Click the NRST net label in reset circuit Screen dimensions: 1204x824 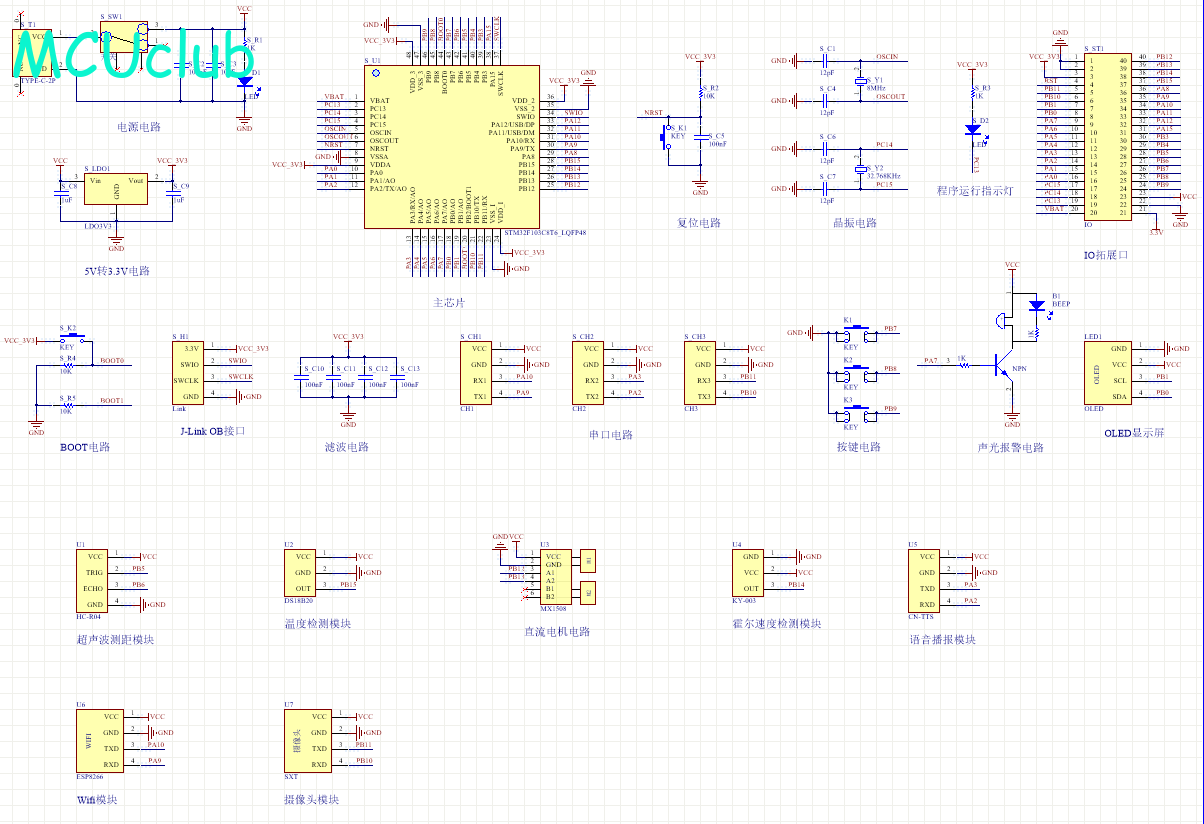pyautogui.click(x=654, y=112)
